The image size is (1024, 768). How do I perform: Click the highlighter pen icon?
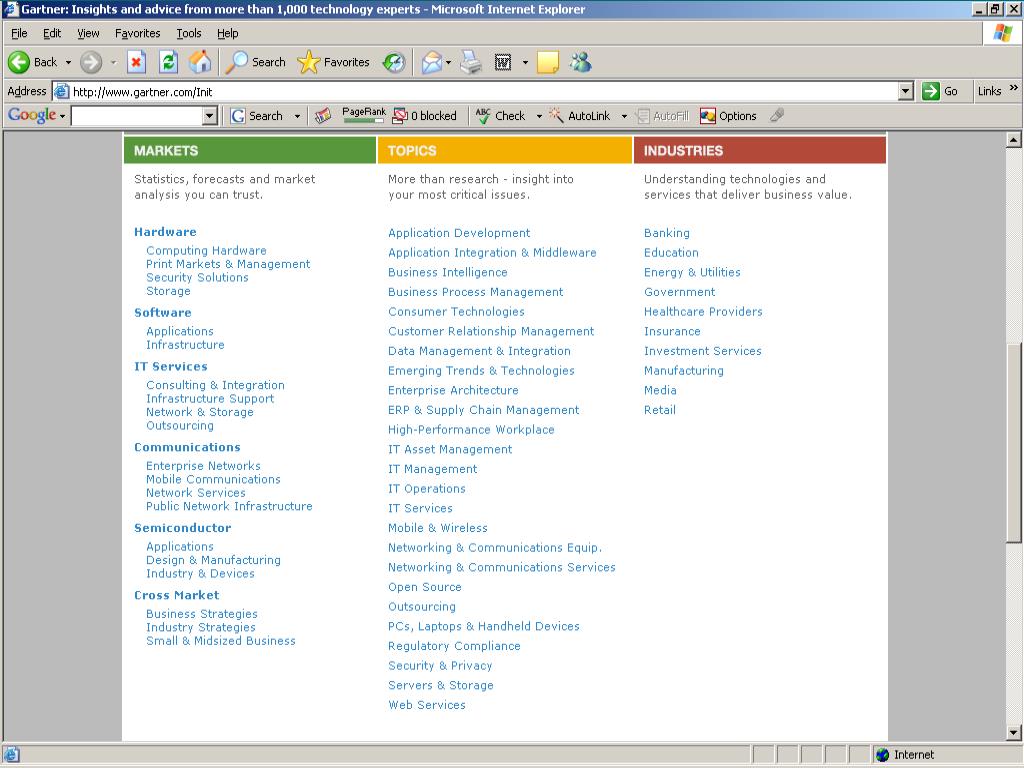(776, 116)
